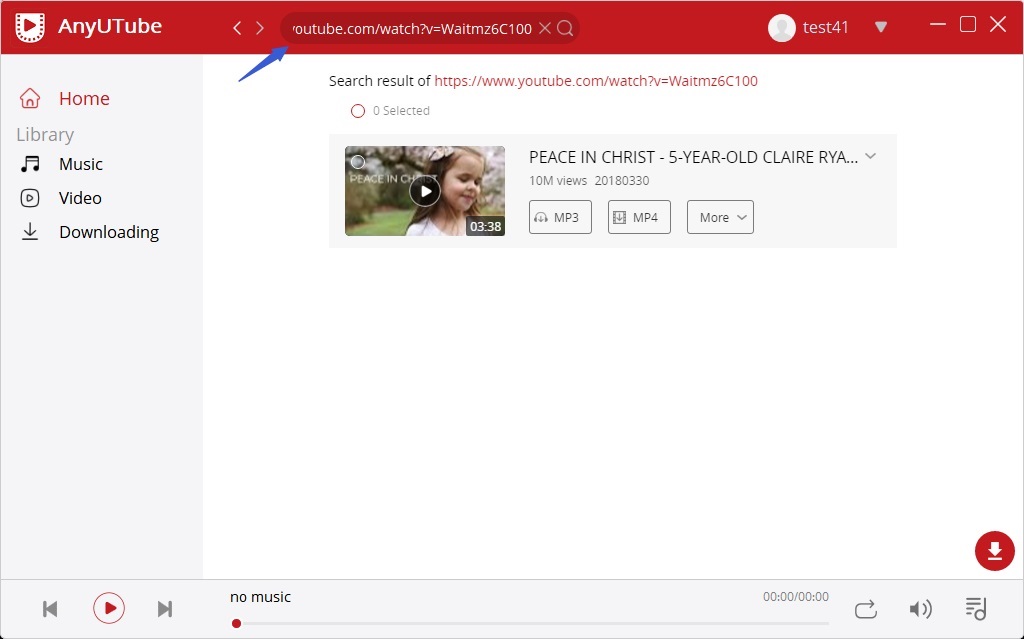This screenshot has width=1024, height=639.
Task: Mute audio via the speaker icon
Action: click(921, 608)
